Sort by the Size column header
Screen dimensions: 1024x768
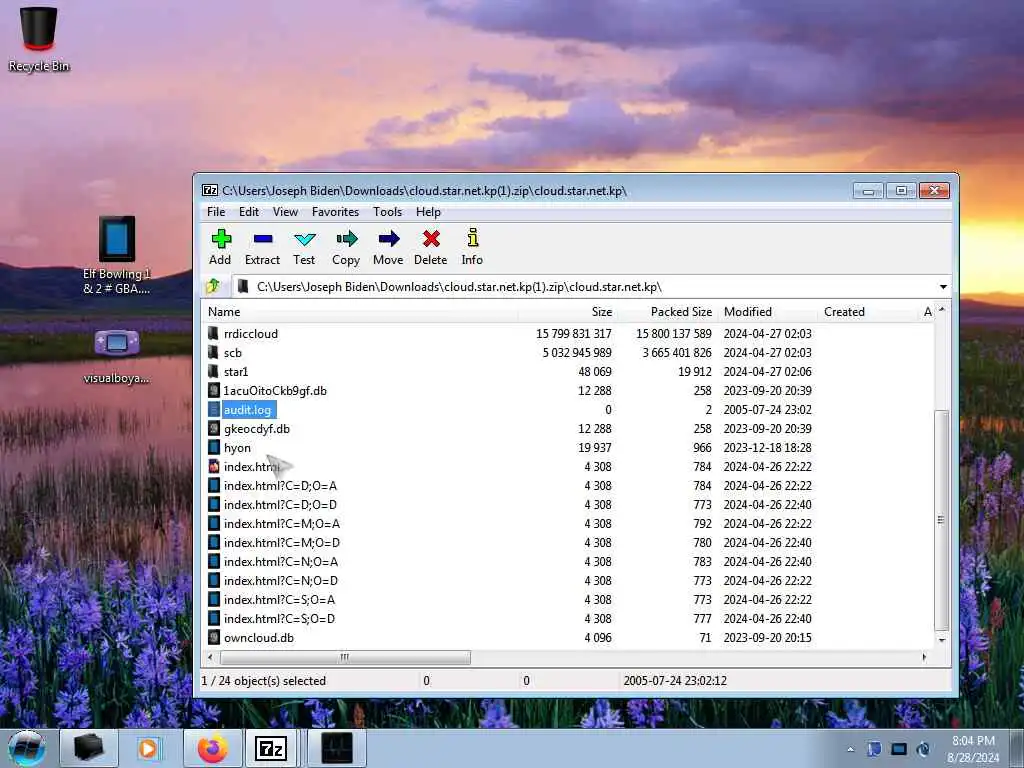[x=568, y=312]
